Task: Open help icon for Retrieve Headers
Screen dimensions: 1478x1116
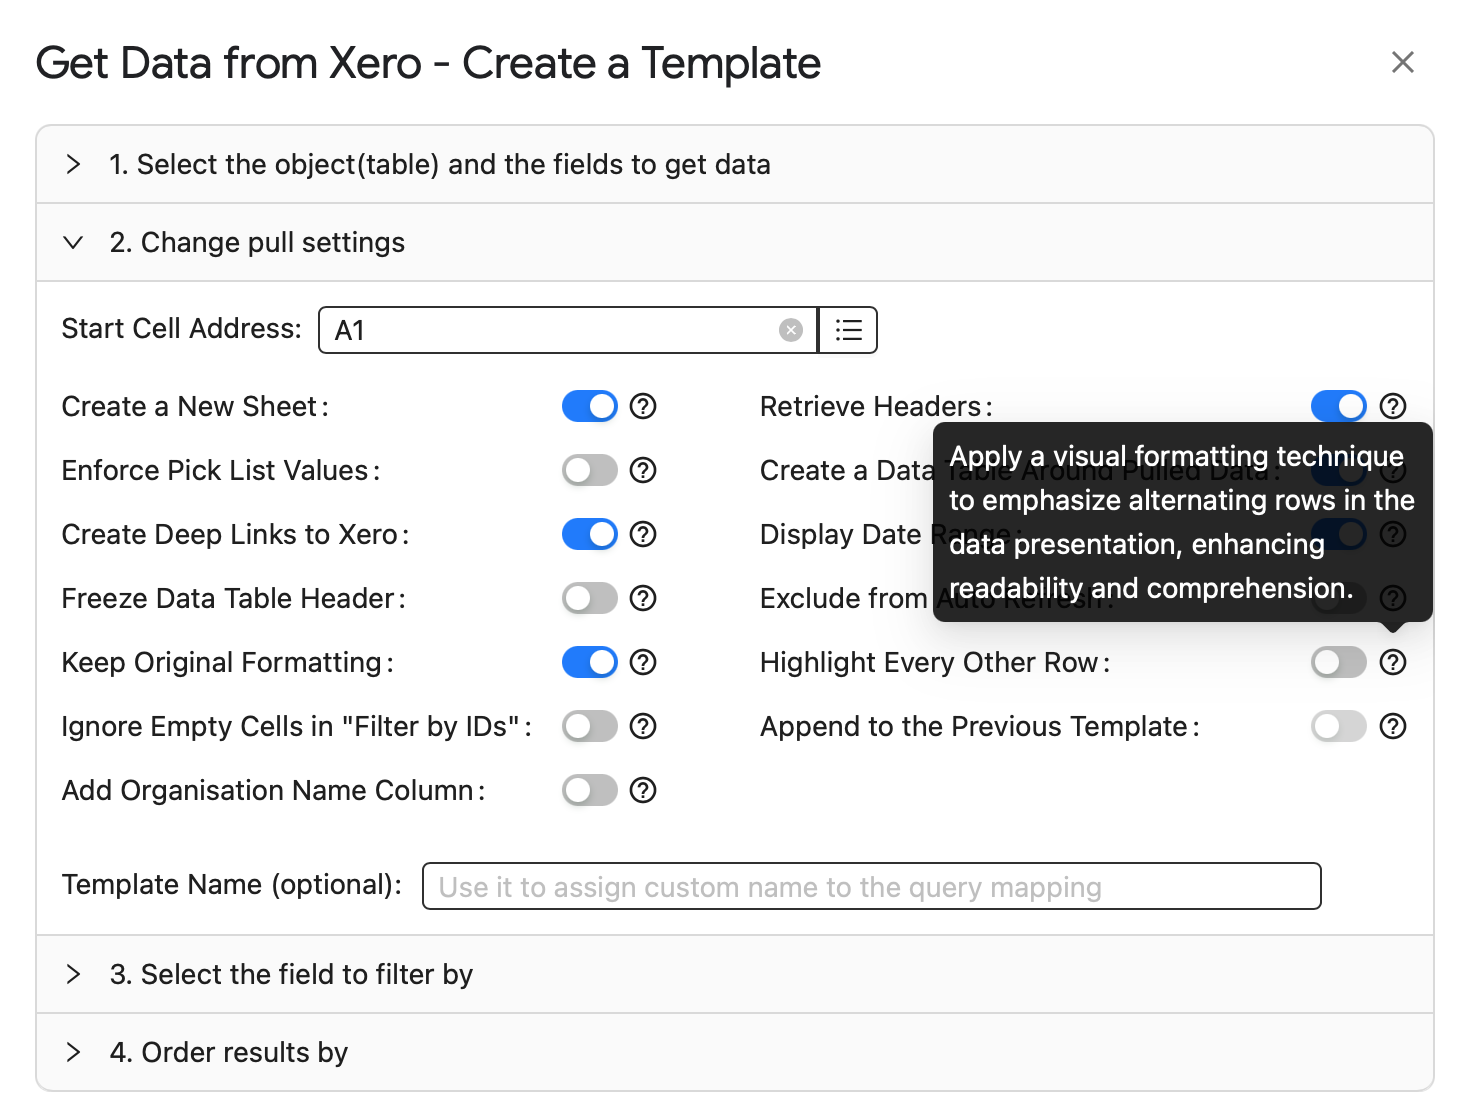Action: [1393, 406]
